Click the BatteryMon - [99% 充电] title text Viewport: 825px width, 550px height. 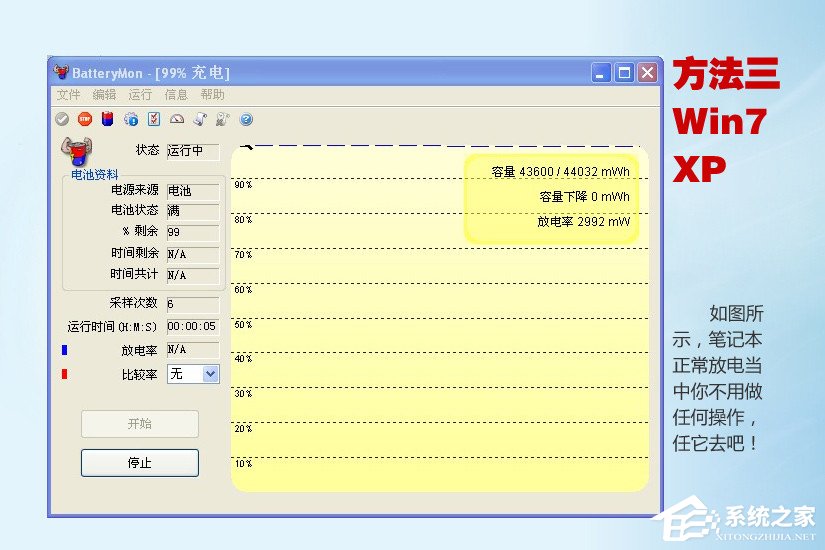click(x=151, y=73)
